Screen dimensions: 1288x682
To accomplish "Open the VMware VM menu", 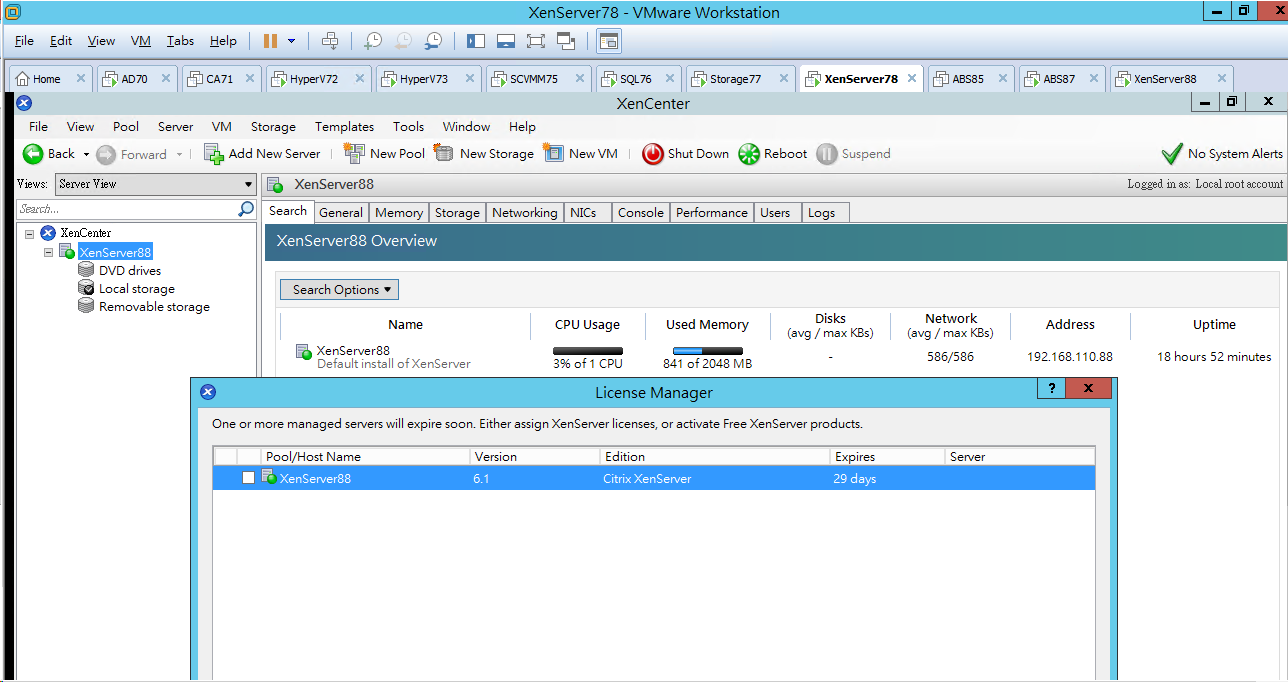I will 141,41.
